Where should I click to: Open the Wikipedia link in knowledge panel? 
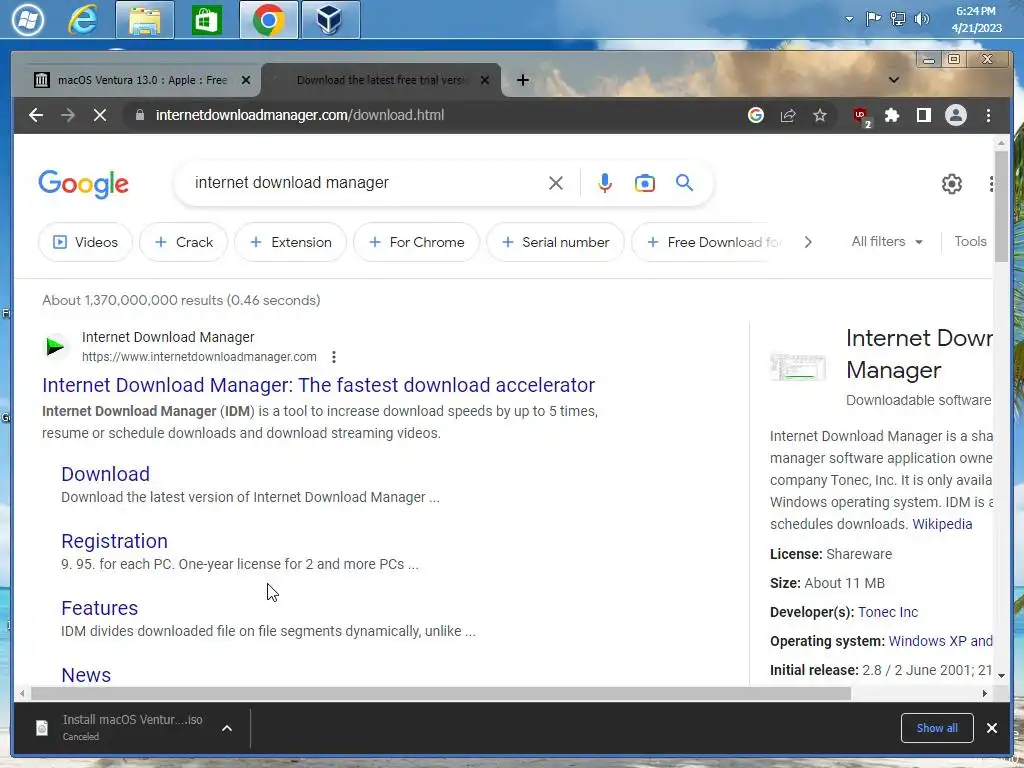coord(942,524)
